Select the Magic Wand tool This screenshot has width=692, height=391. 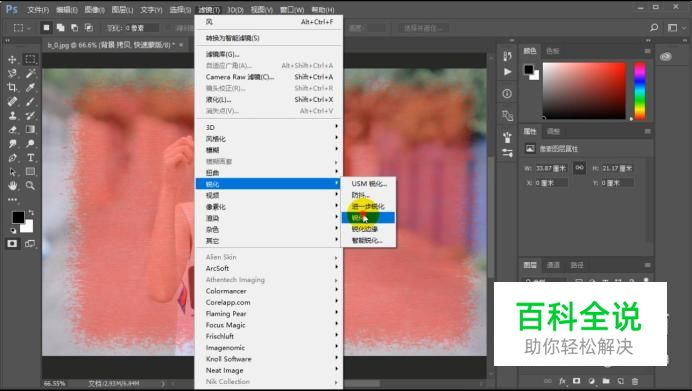tap(30, 73)
